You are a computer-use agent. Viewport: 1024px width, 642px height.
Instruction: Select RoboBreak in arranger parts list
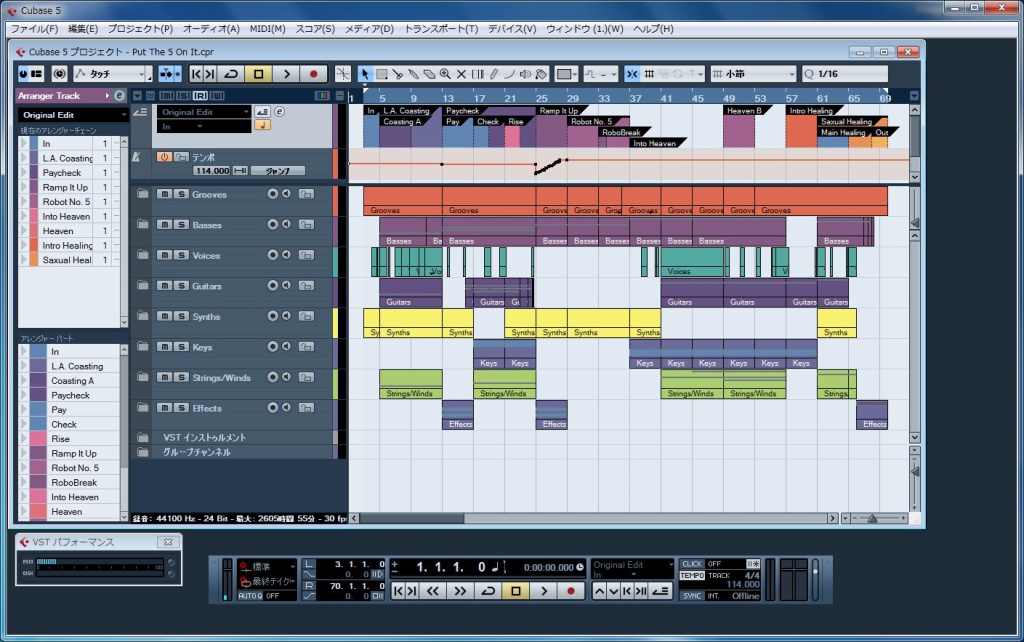(74, 483)
